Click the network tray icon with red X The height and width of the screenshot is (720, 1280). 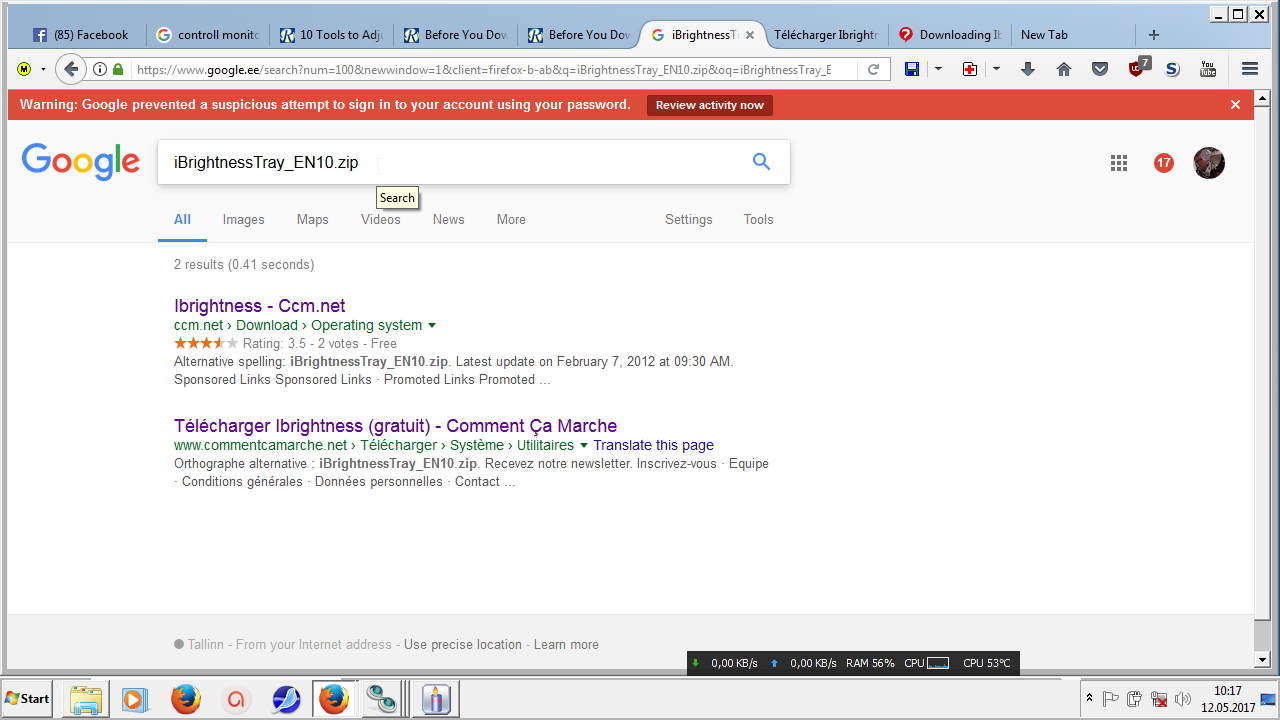point(1159,698)
